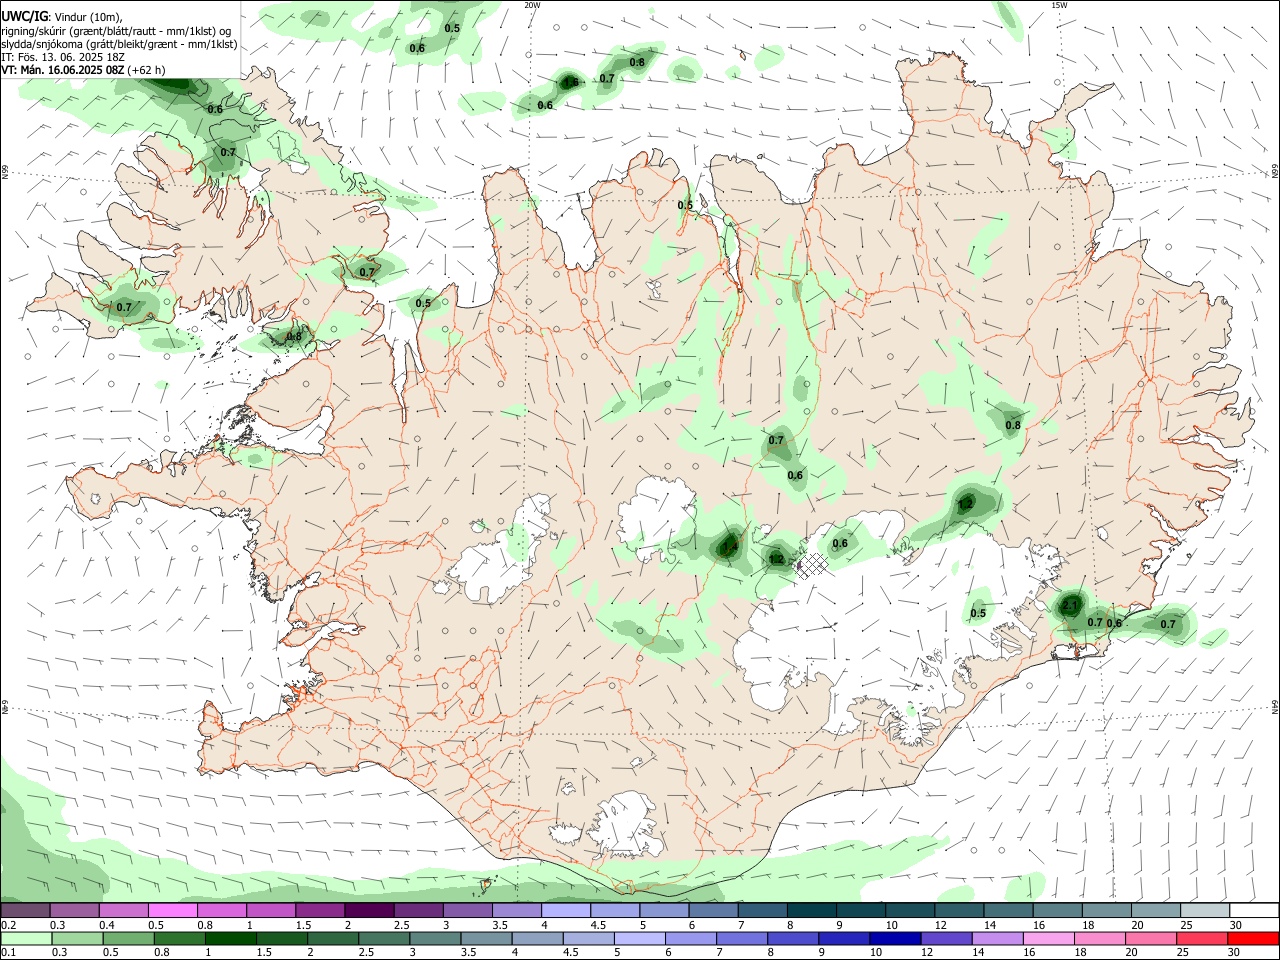
Task: Click the 1.2 value left of hatched marker
Action: (776, 559)
